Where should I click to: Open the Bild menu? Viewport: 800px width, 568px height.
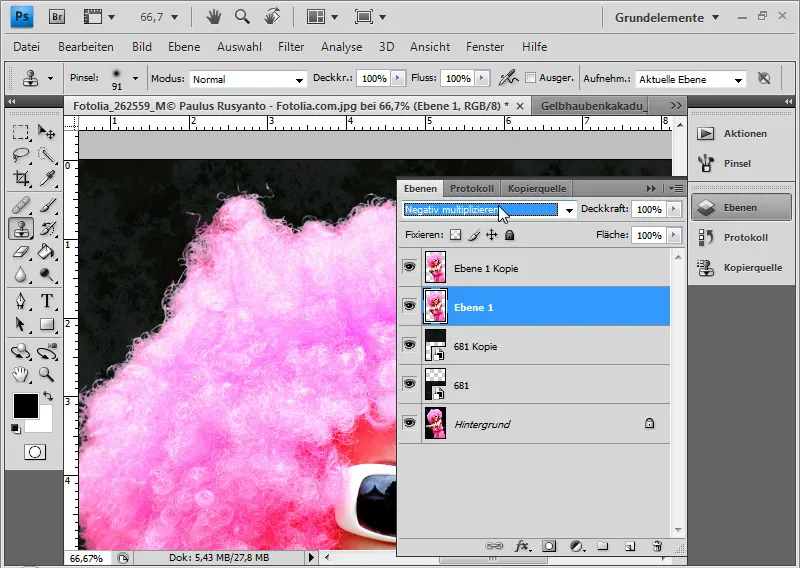point(141,47)
